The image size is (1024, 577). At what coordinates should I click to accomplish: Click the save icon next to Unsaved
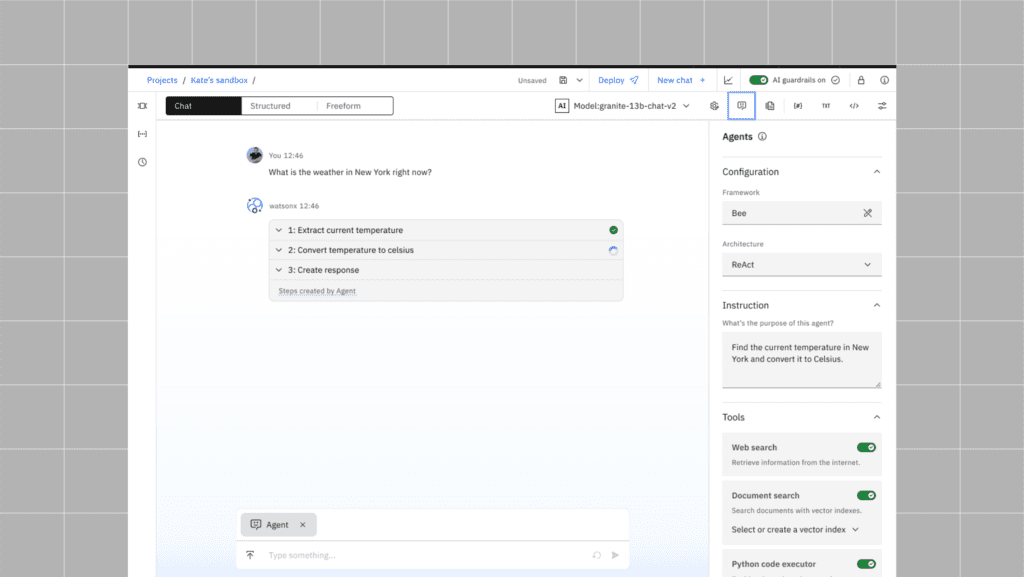[563, 80]
